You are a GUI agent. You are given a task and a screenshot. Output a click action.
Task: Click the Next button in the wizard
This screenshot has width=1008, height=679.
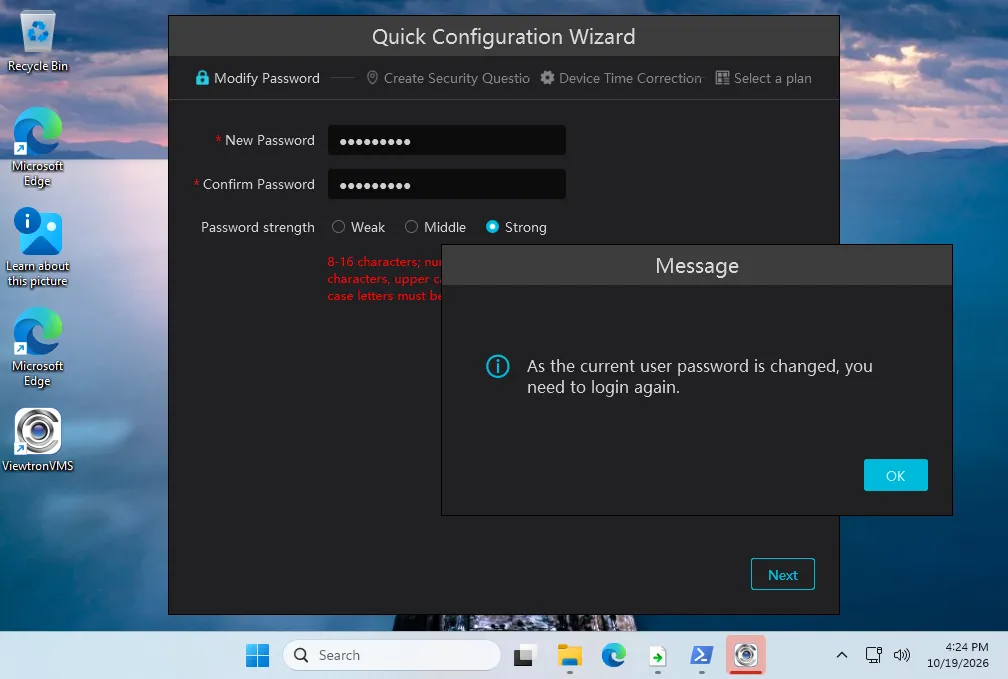click(782, 574)
